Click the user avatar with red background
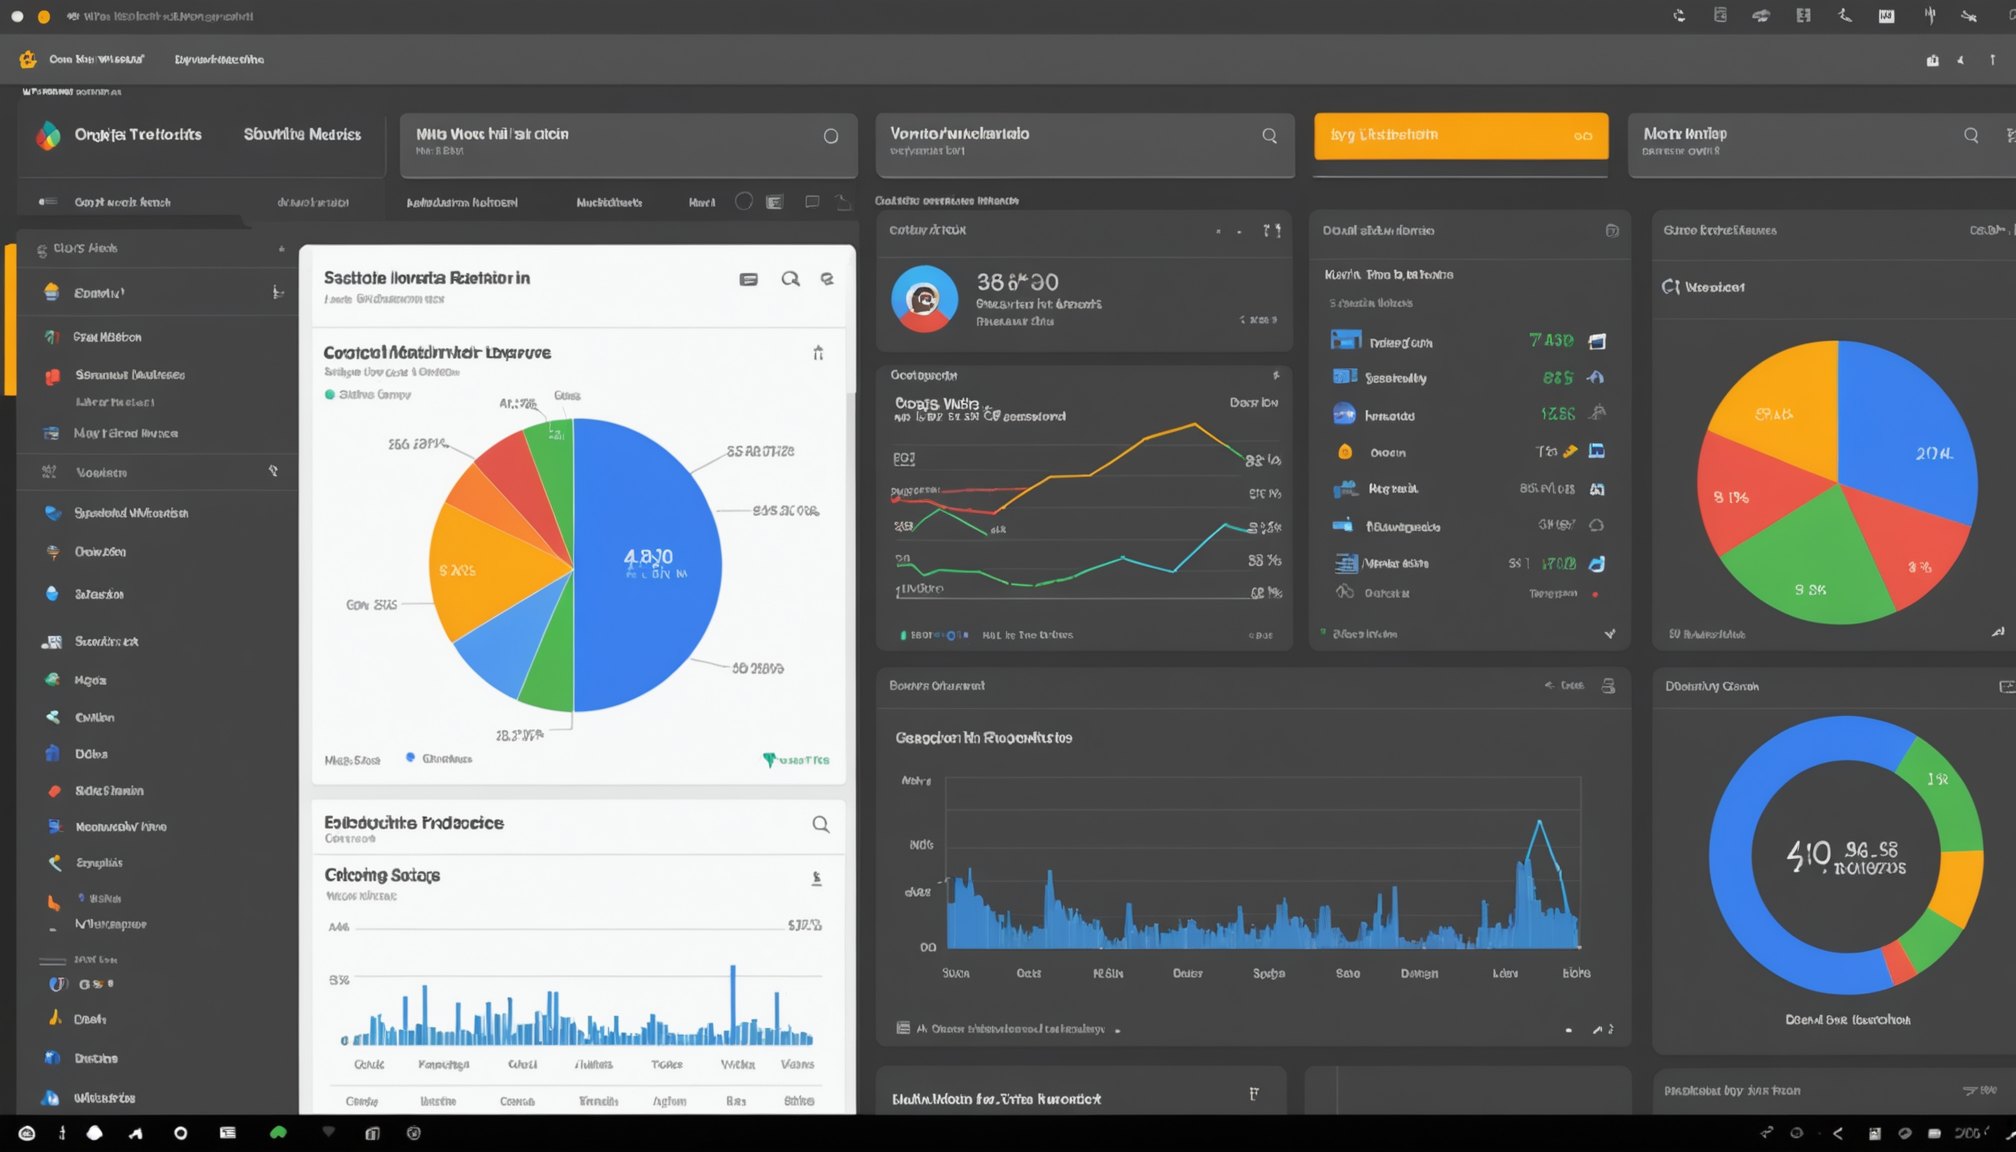The image size is (2016, 1152). click(x=925, y=298)
